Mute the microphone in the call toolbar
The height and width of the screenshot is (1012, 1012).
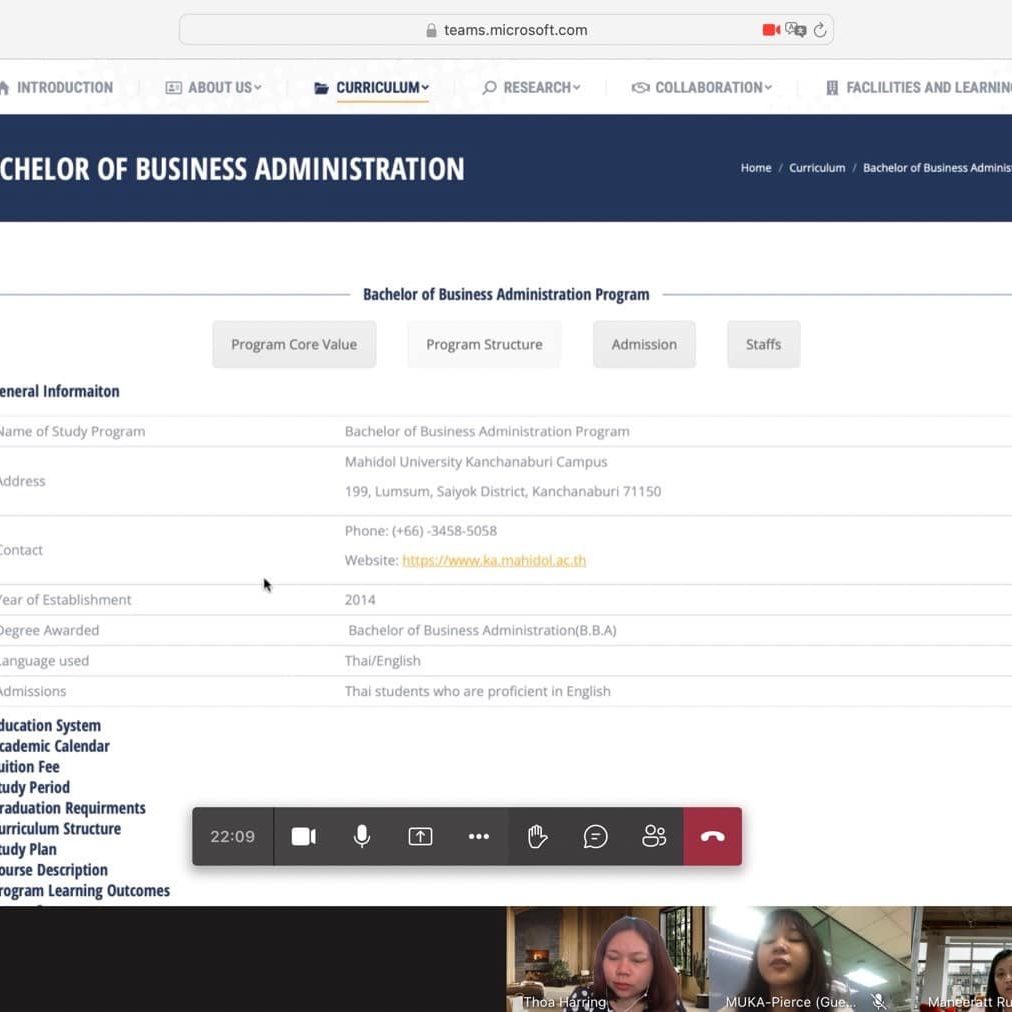click(362, 837)
